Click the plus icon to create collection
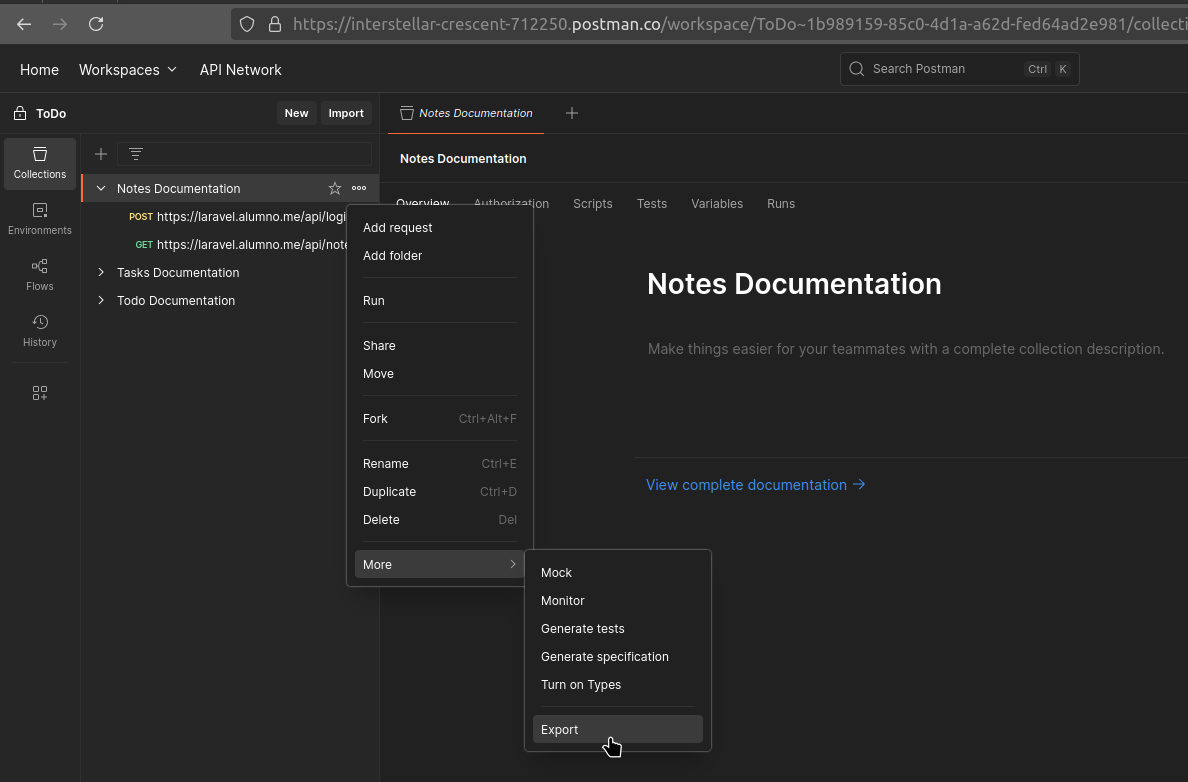This screenshot has height=782, width=1188. pos(101,154)
